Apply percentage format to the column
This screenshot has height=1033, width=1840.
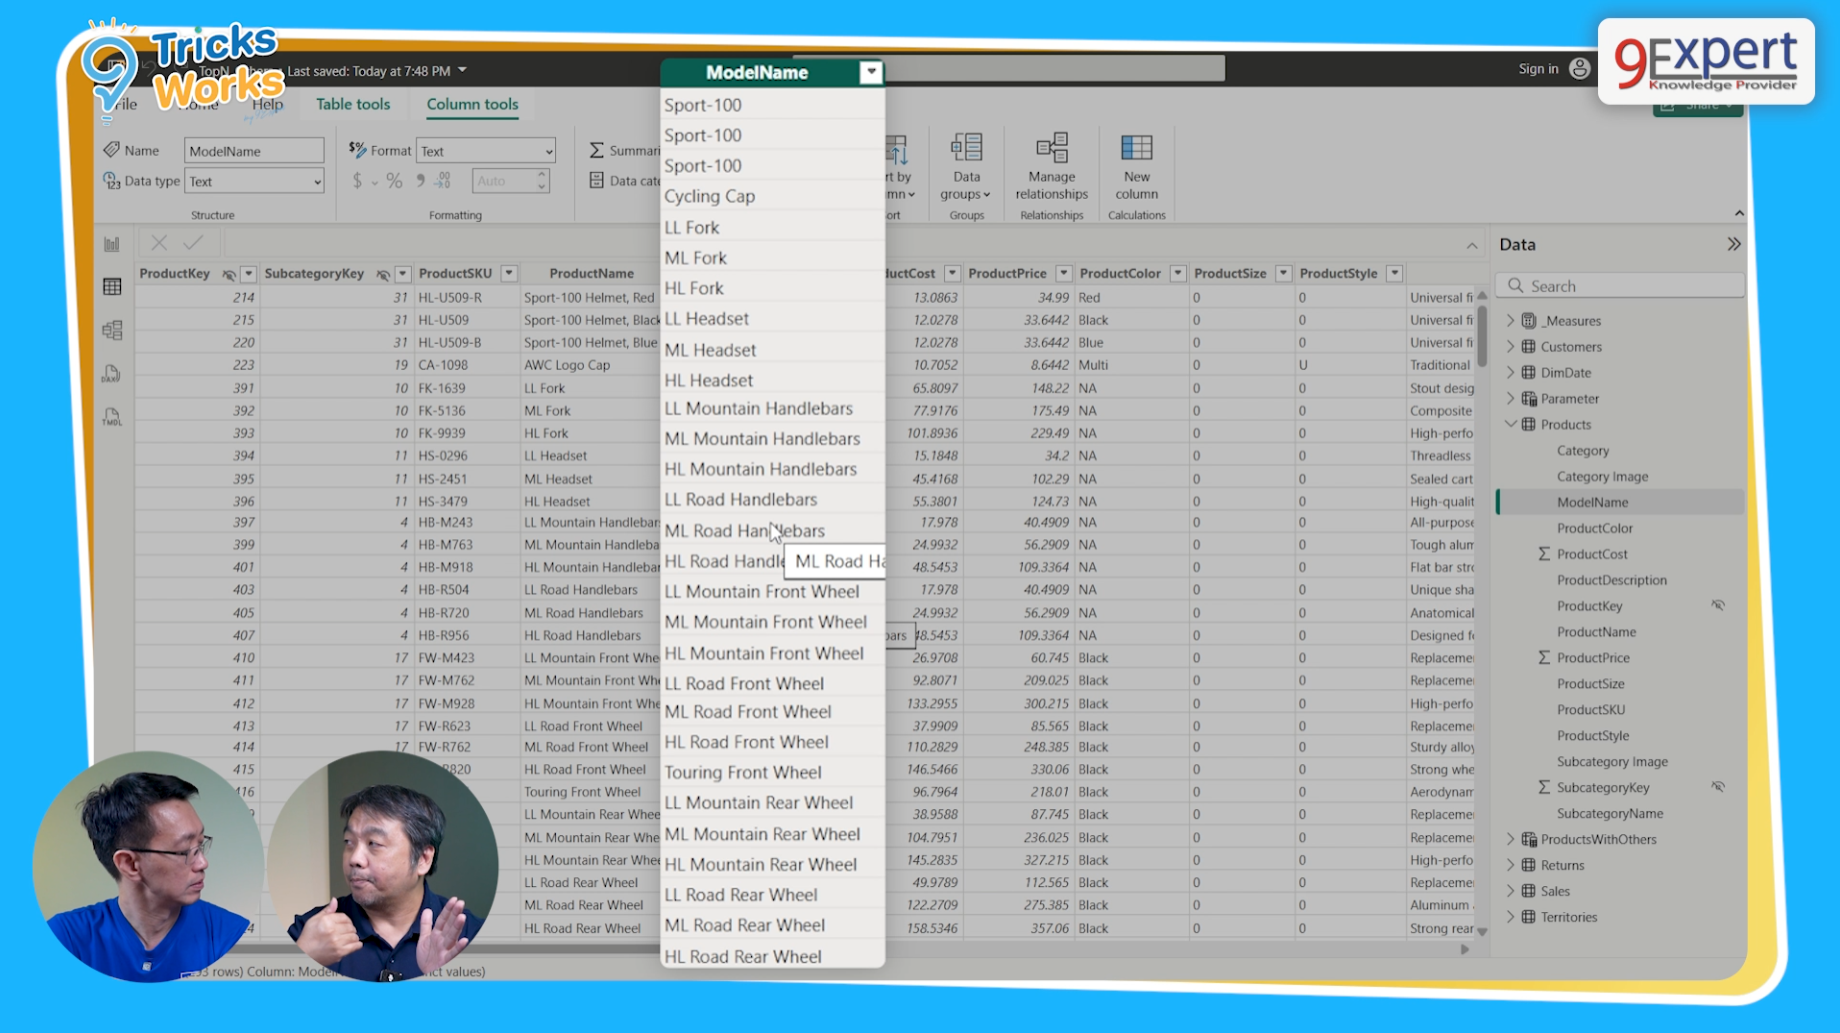[392, 181]
